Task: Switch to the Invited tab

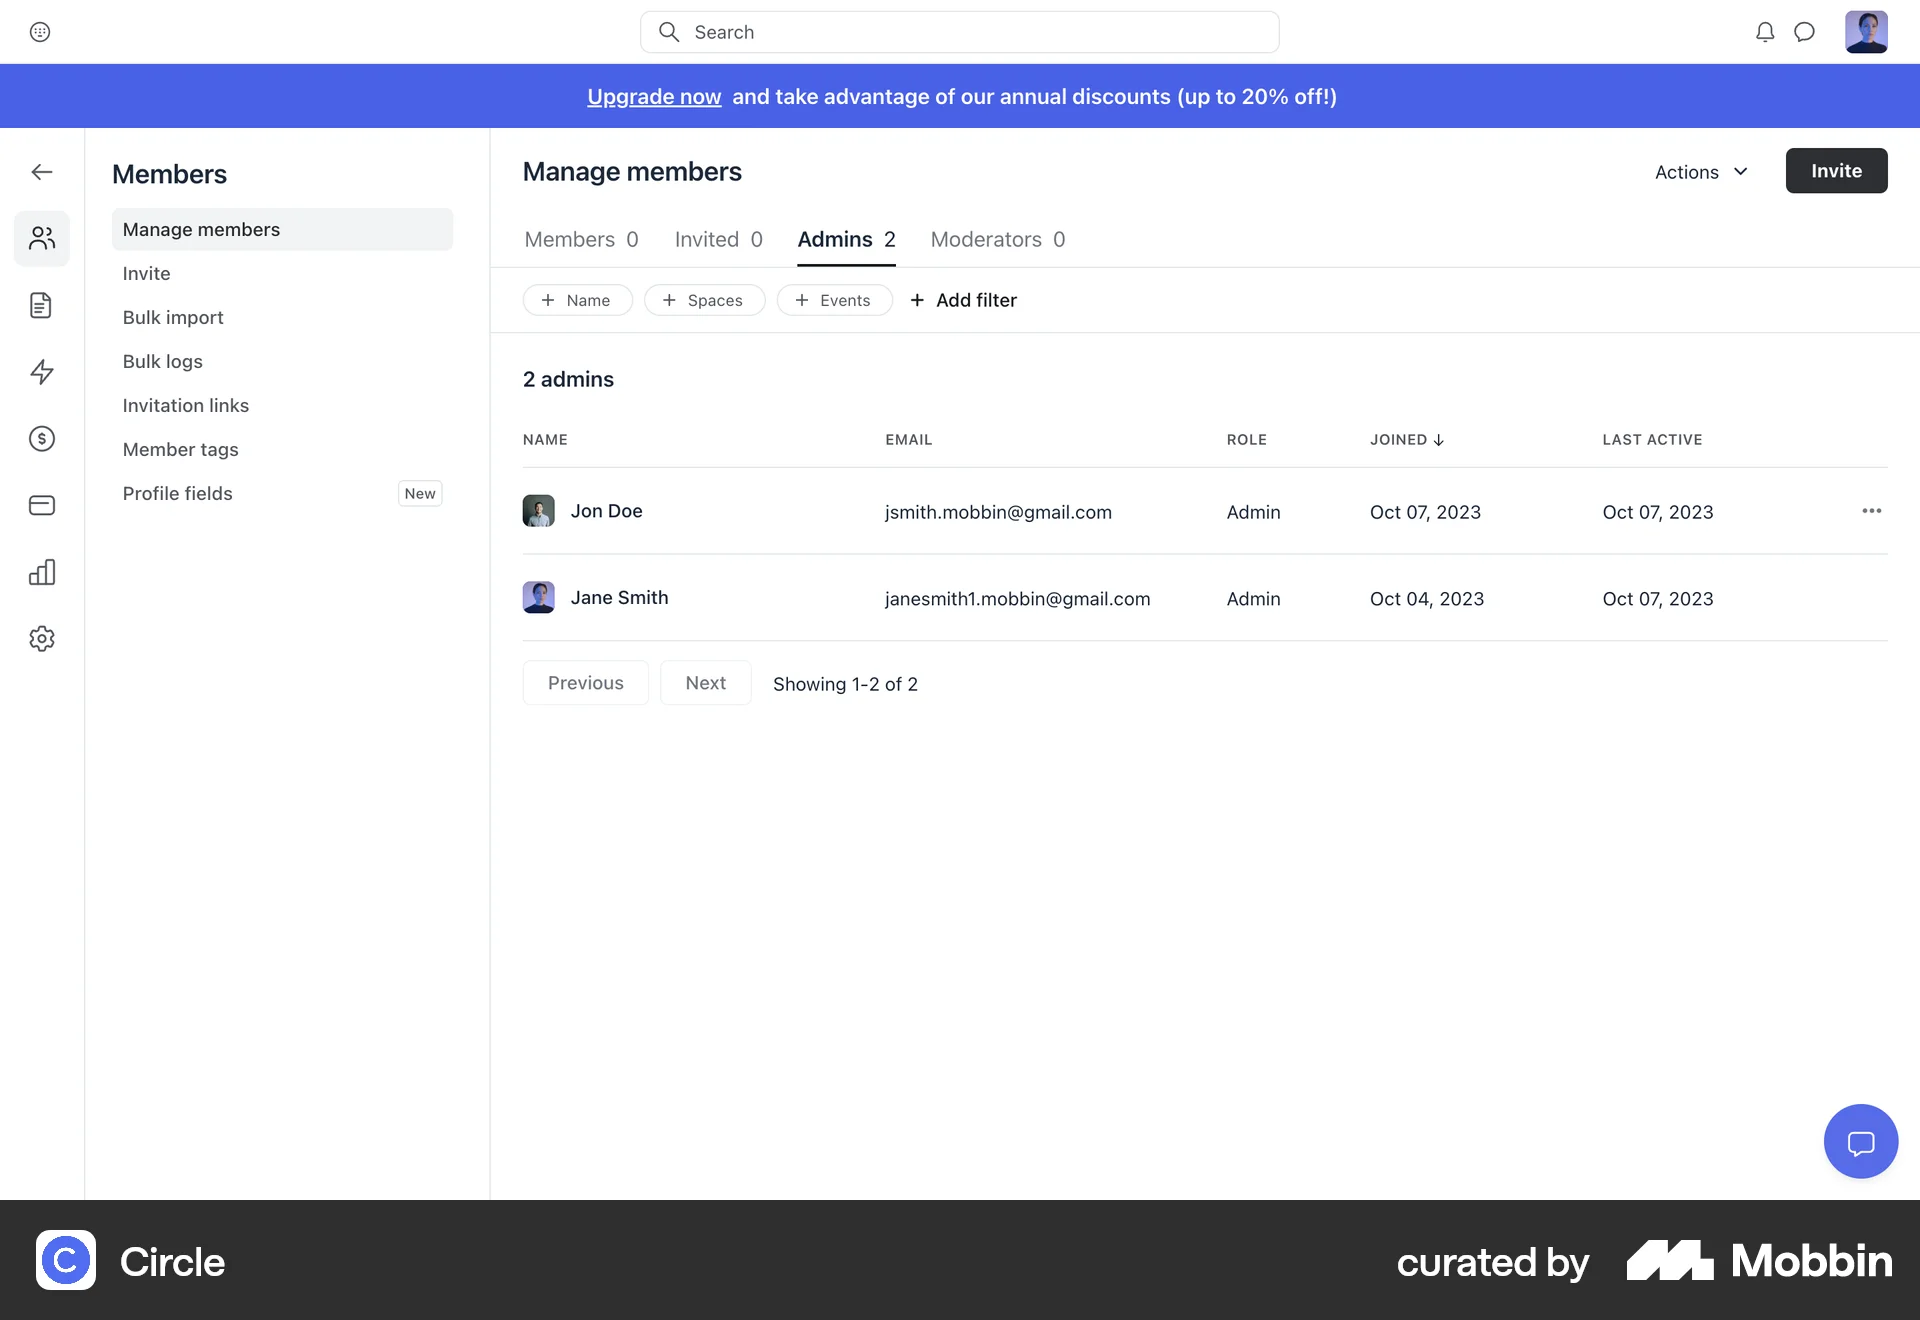Action: pos(718,239)
